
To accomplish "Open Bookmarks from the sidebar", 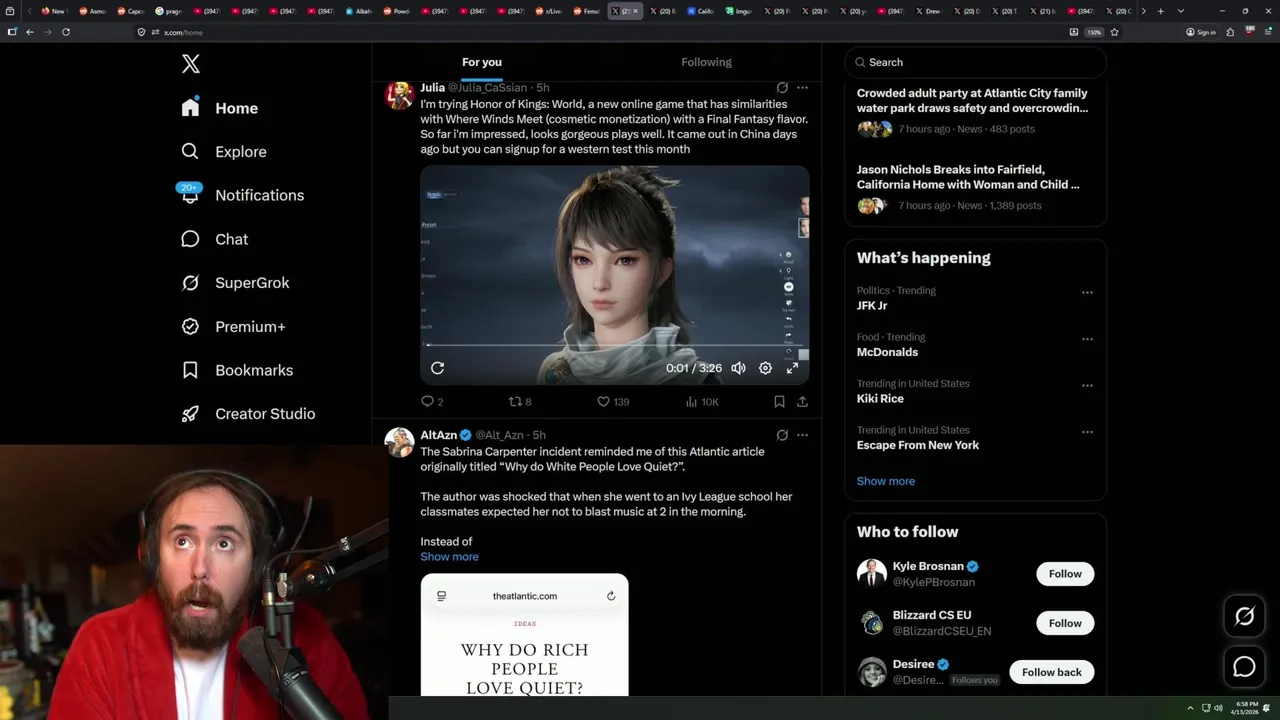I will pyautogui.click(x=237, y=370).
